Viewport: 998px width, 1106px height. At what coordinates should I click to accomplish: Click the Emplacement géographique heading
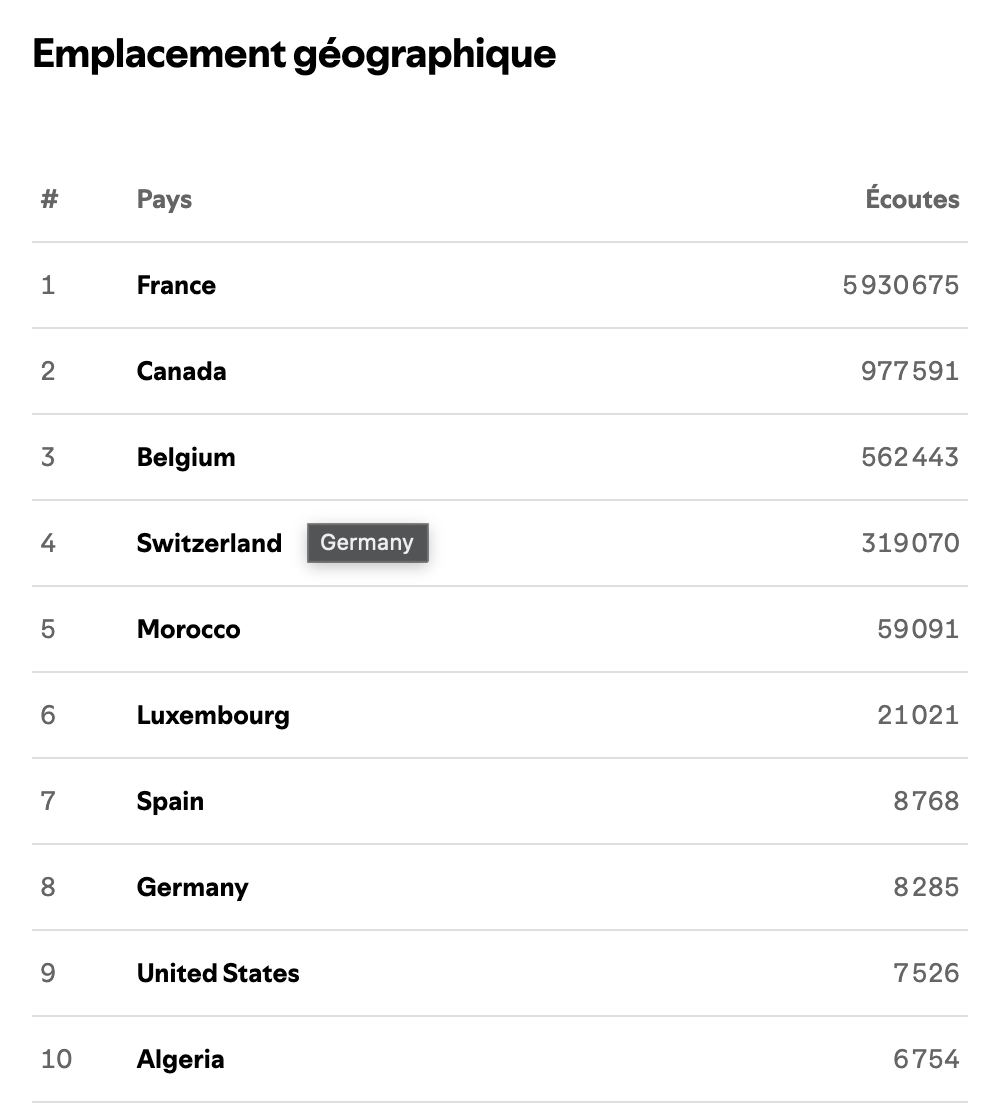[294, 54]
